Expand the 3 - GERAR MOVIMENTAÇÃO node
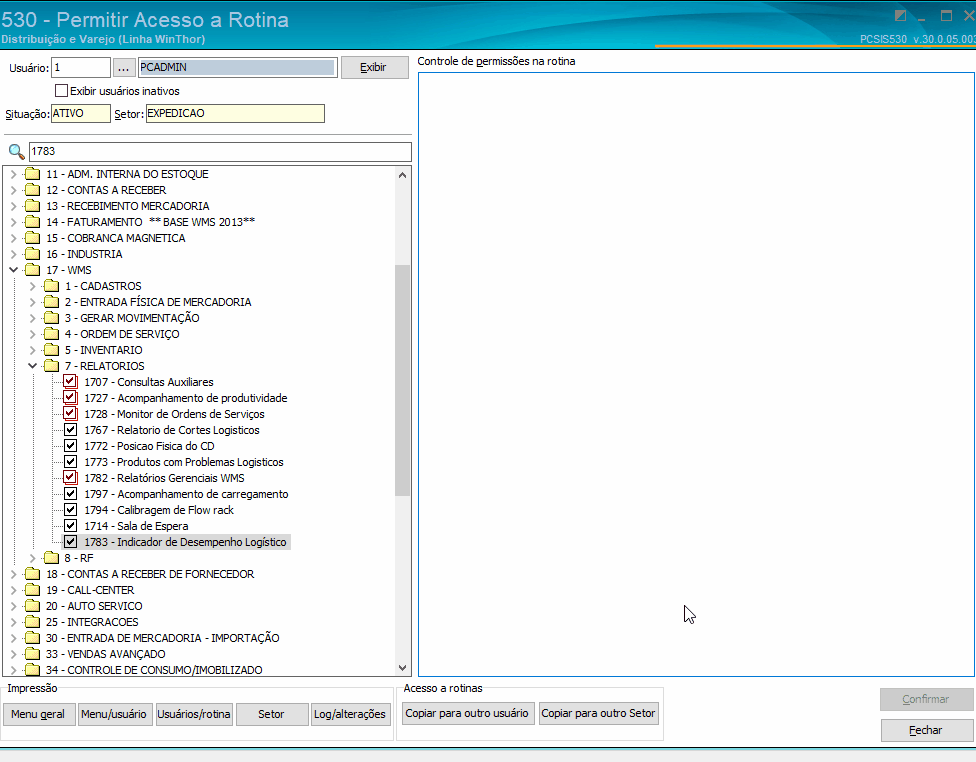Screen dimensions: 976x762 click(x=32, y=318)
